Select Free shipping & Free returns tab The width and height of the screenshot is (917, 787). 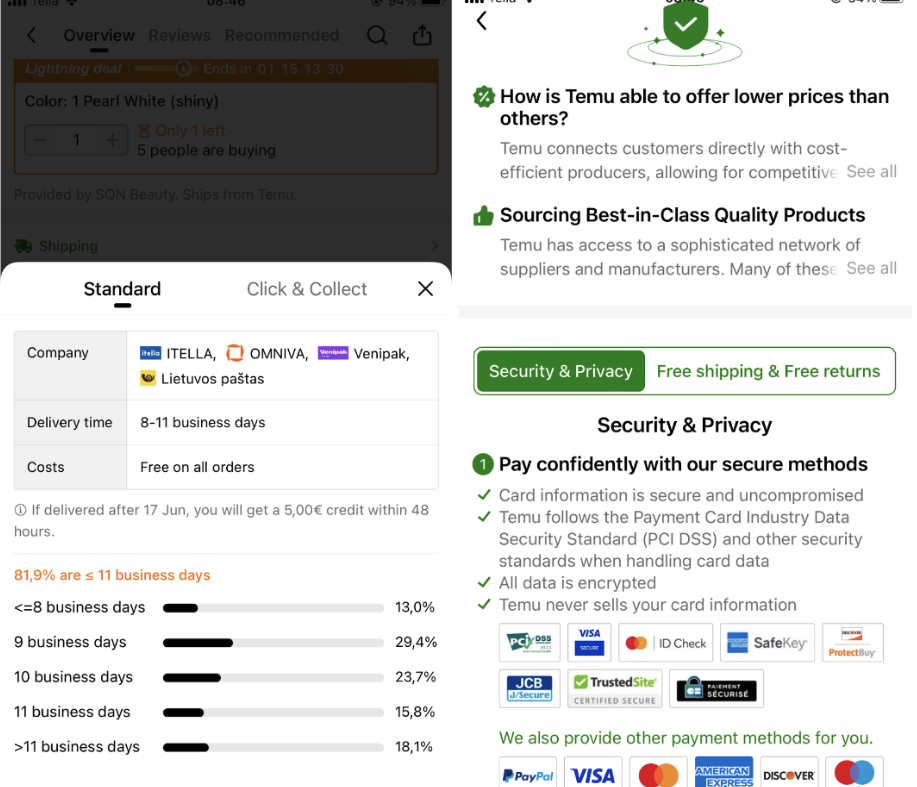pos(768,371)
